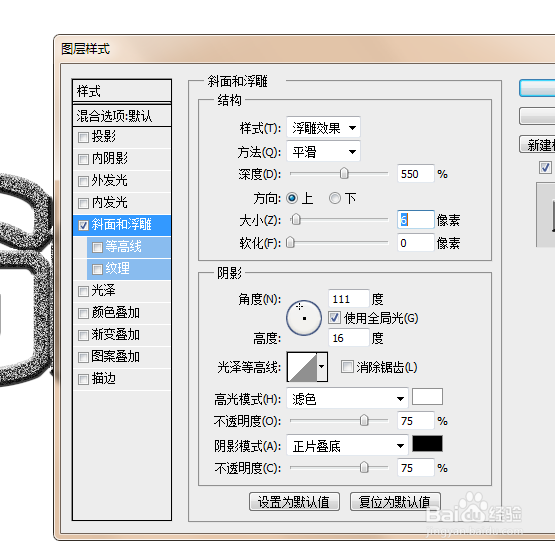Viewport: 555px width, 551px height.
Task: Select the 斜面和浮雕 list entry
Action: point(122,225)
